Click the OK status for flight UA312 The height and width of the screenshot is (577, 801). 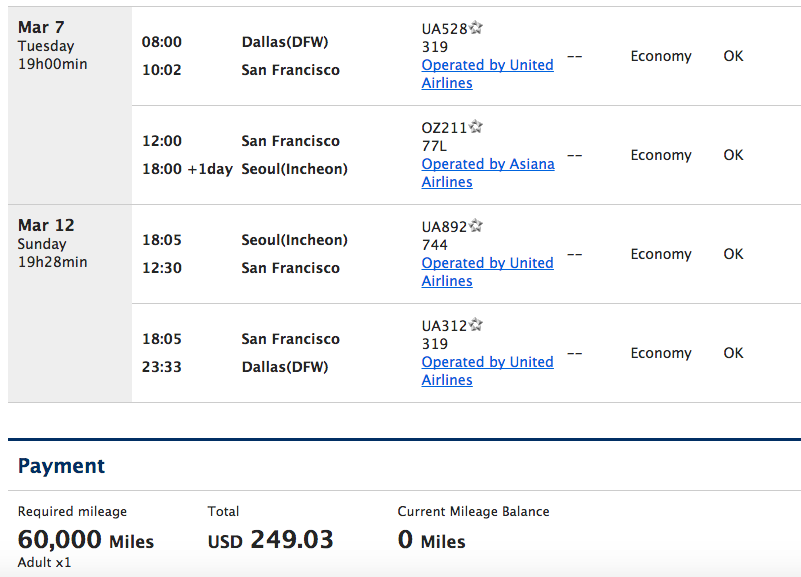click(x=734, y=353)
